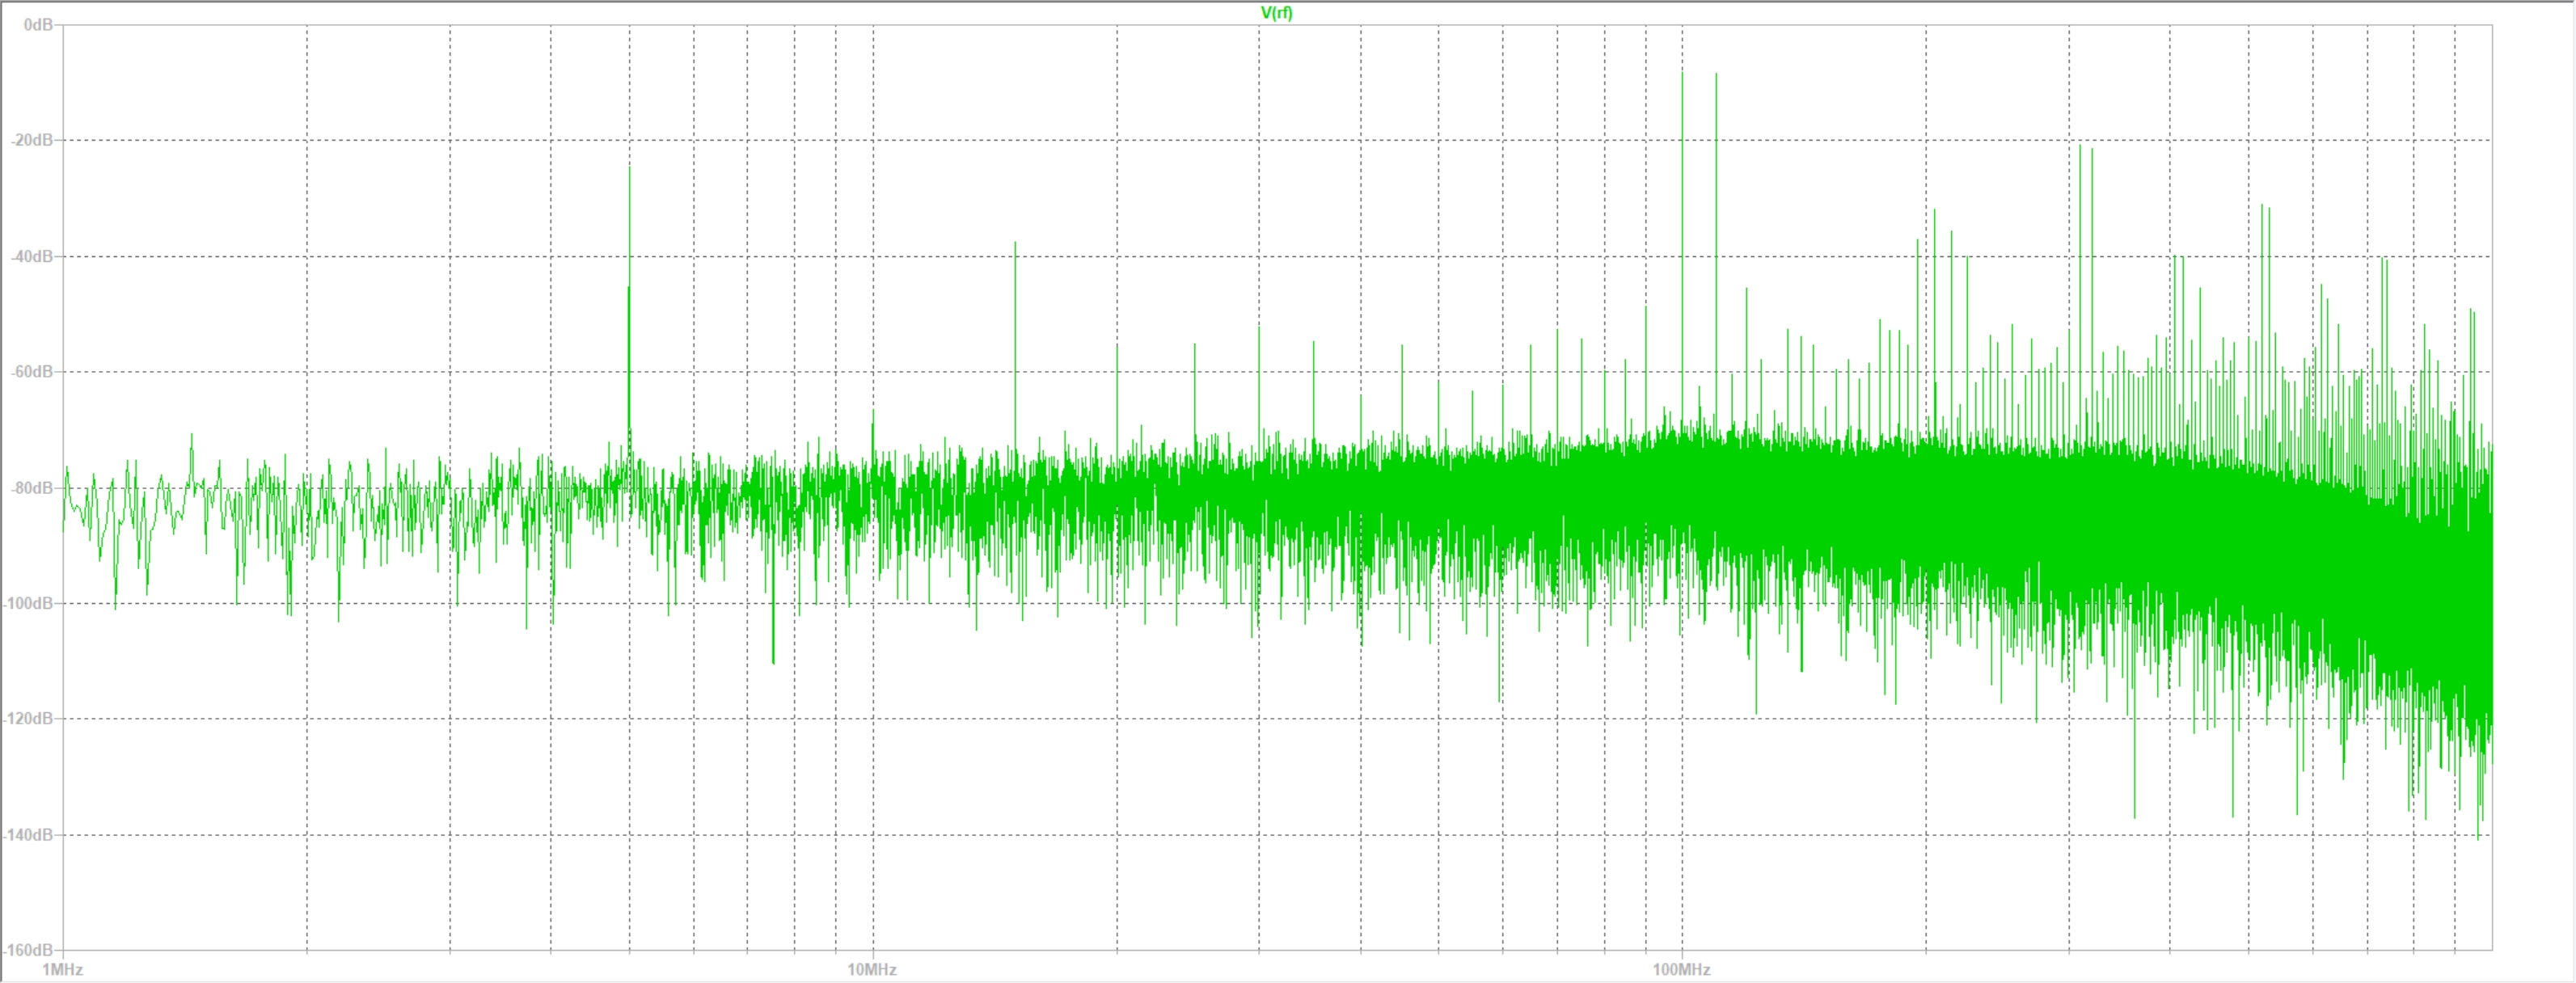Click the -80dB axis label
2576x983 pixels.
(x=32, y=488)
